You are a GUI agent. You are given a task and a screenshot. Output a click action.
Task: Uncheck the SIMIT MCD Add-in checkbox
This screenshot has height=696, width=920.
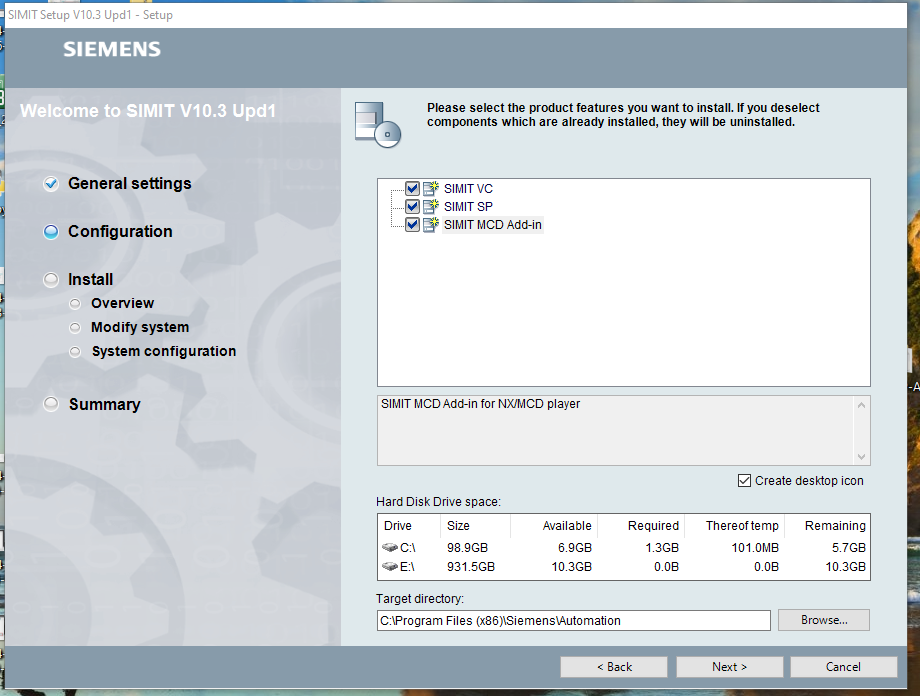coord(412,225)
